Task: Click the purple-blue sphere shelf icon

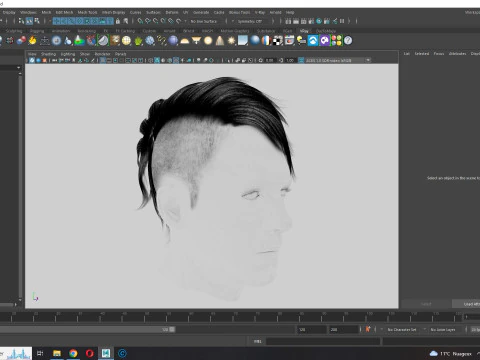Action: (173, 41)
